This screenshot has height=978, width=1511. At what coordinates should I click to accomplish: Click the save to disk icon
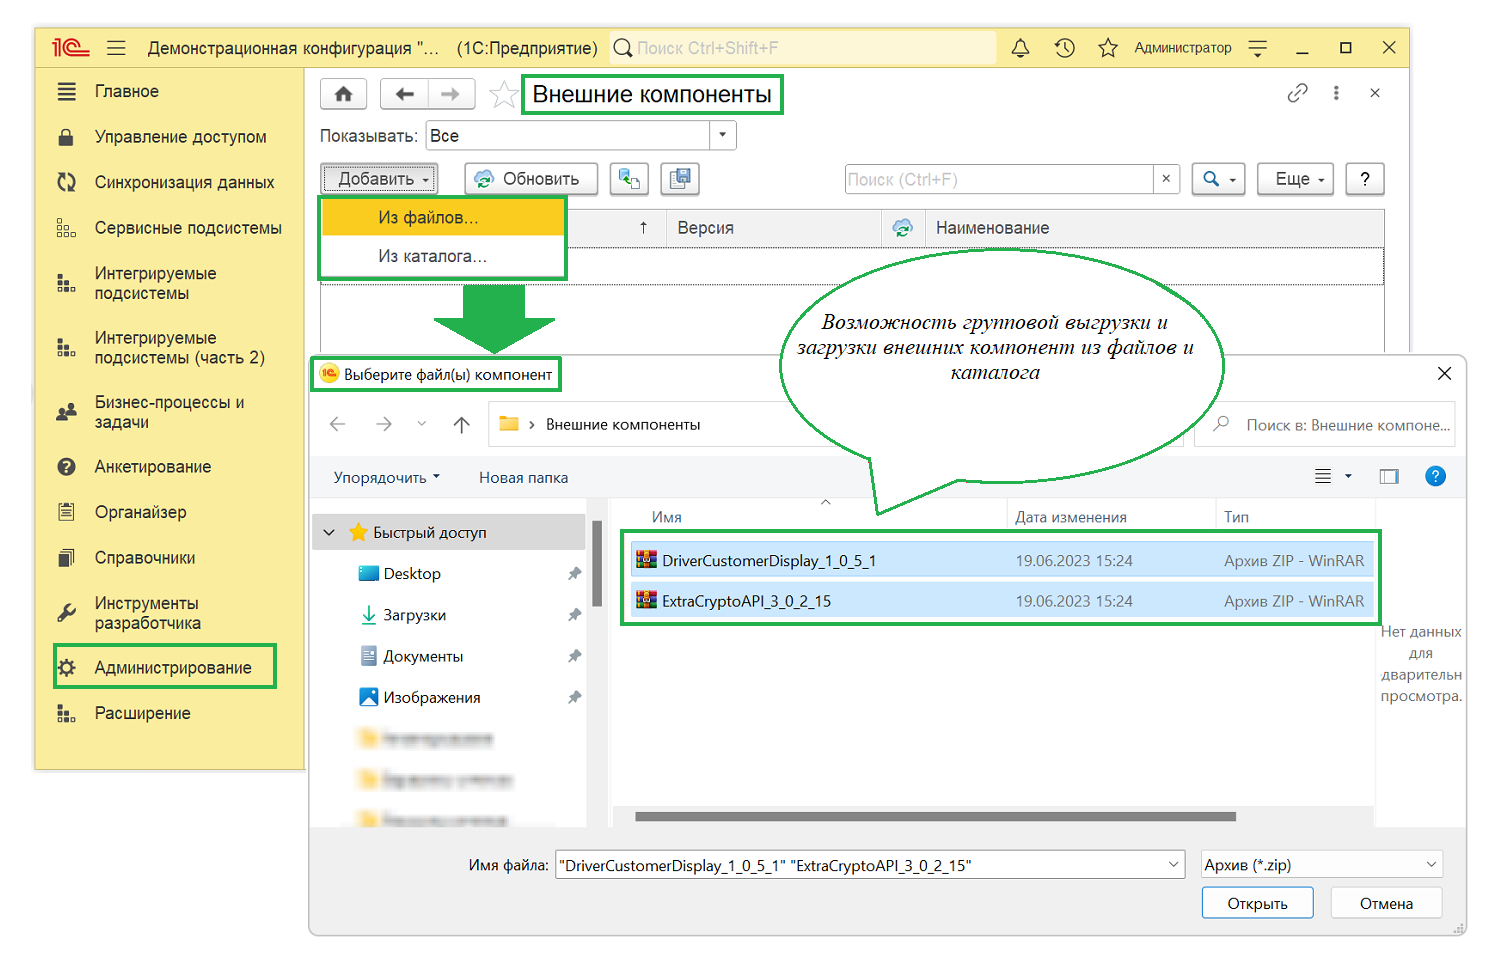(680, 179)
